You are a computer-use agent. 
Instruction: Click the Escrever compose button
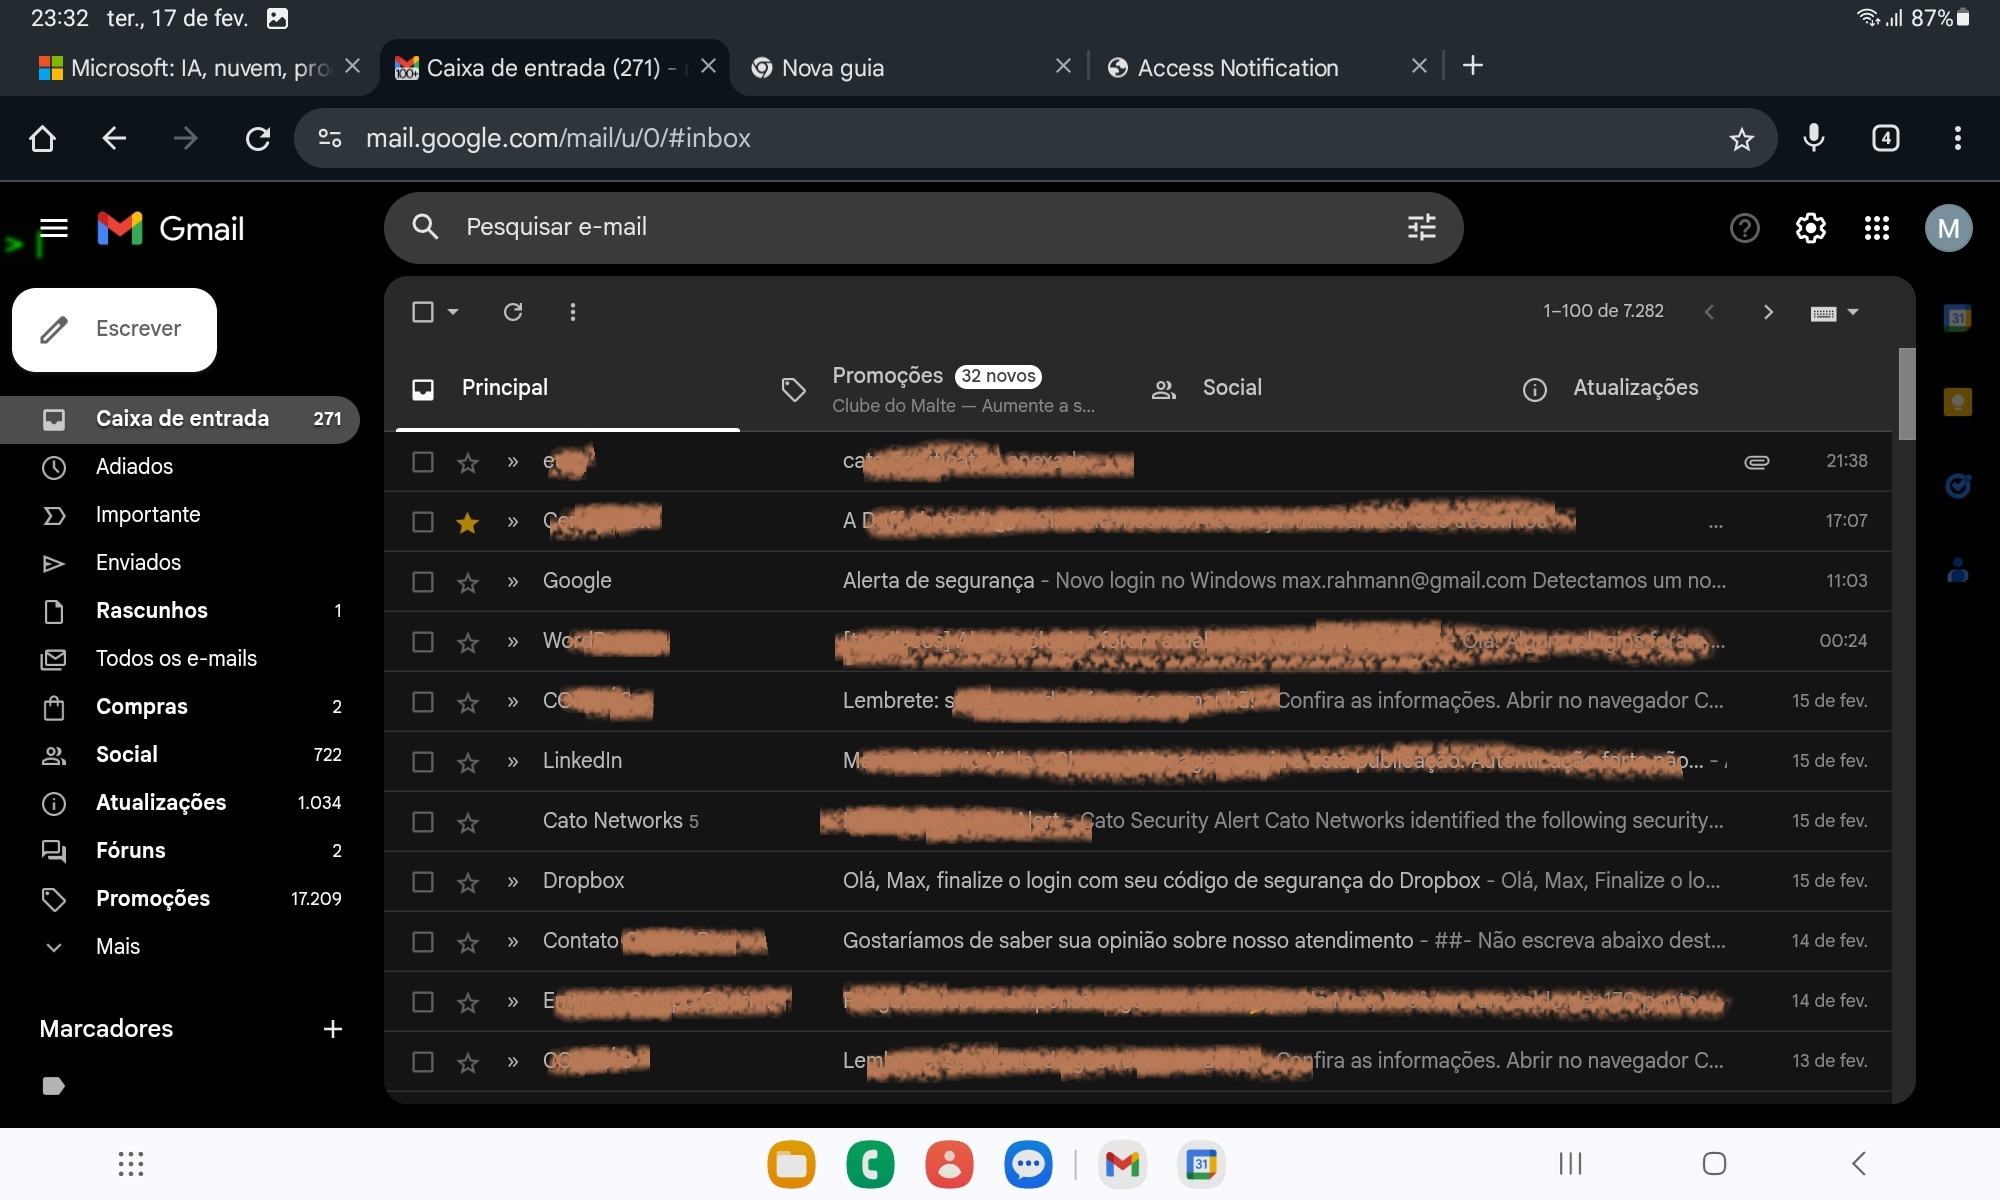(115, 329)
